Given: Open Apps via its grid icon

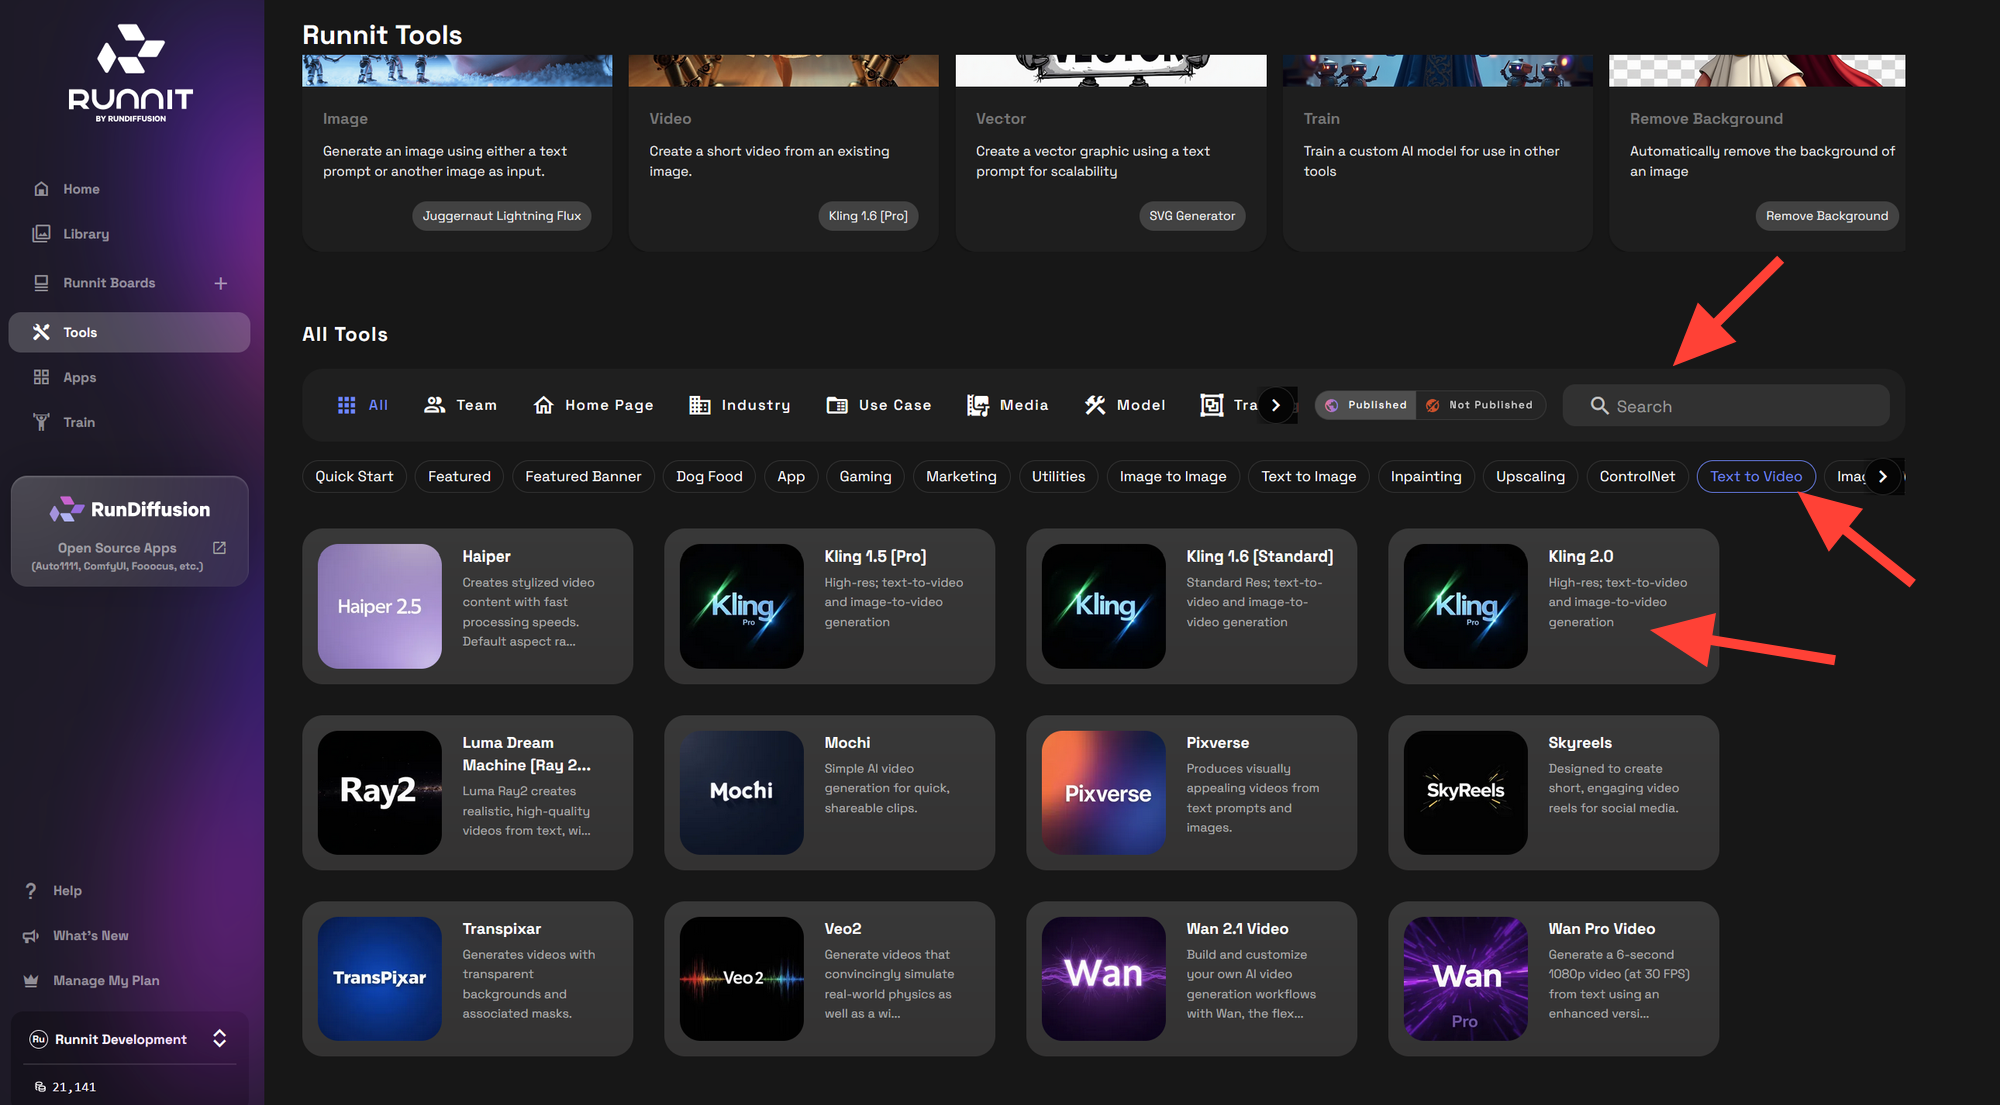Looking at the screenshot, I should 41,377.
